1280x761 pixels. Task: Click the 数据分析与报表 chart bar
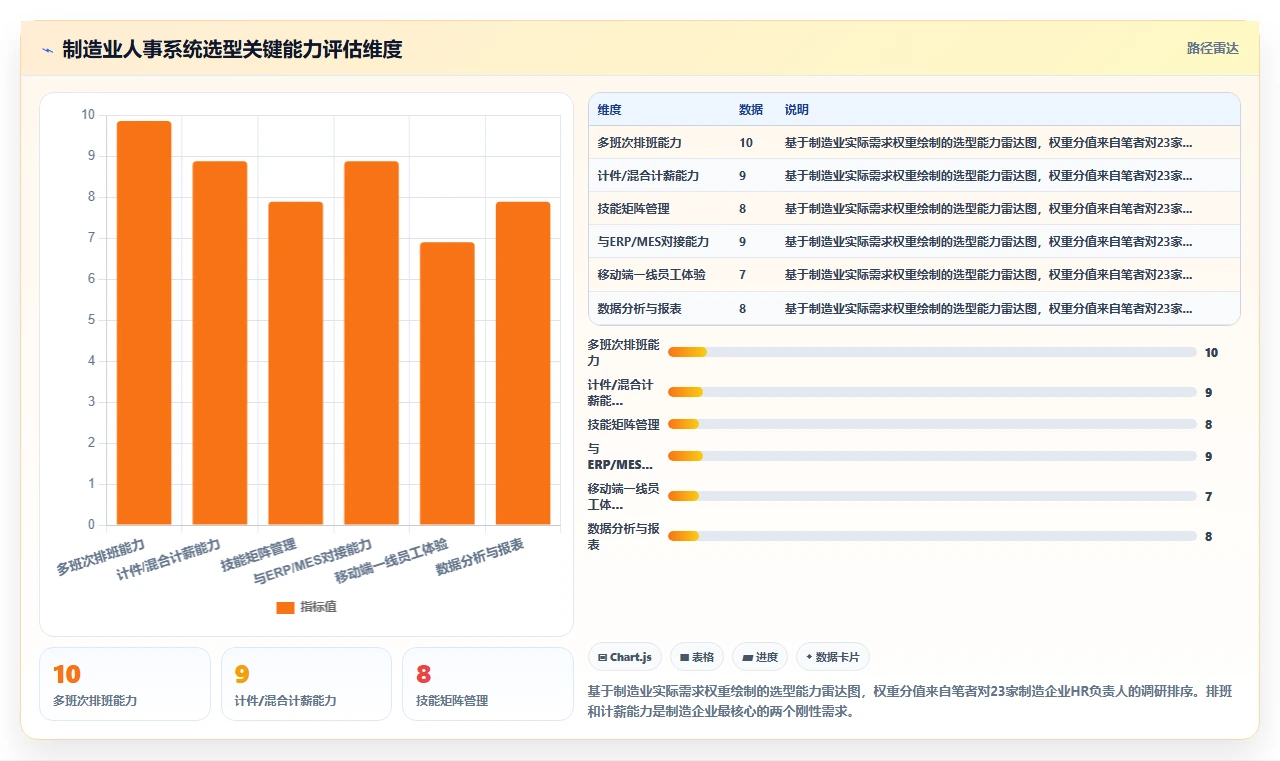pos(523,363)
